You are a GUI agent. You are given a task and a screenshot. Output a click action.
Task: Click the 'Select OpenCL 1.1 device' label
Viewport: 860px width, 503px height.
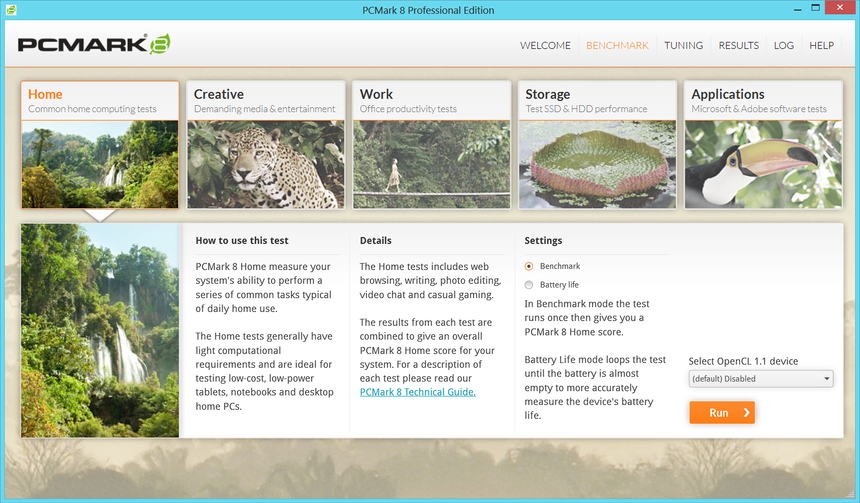[743, 361]
